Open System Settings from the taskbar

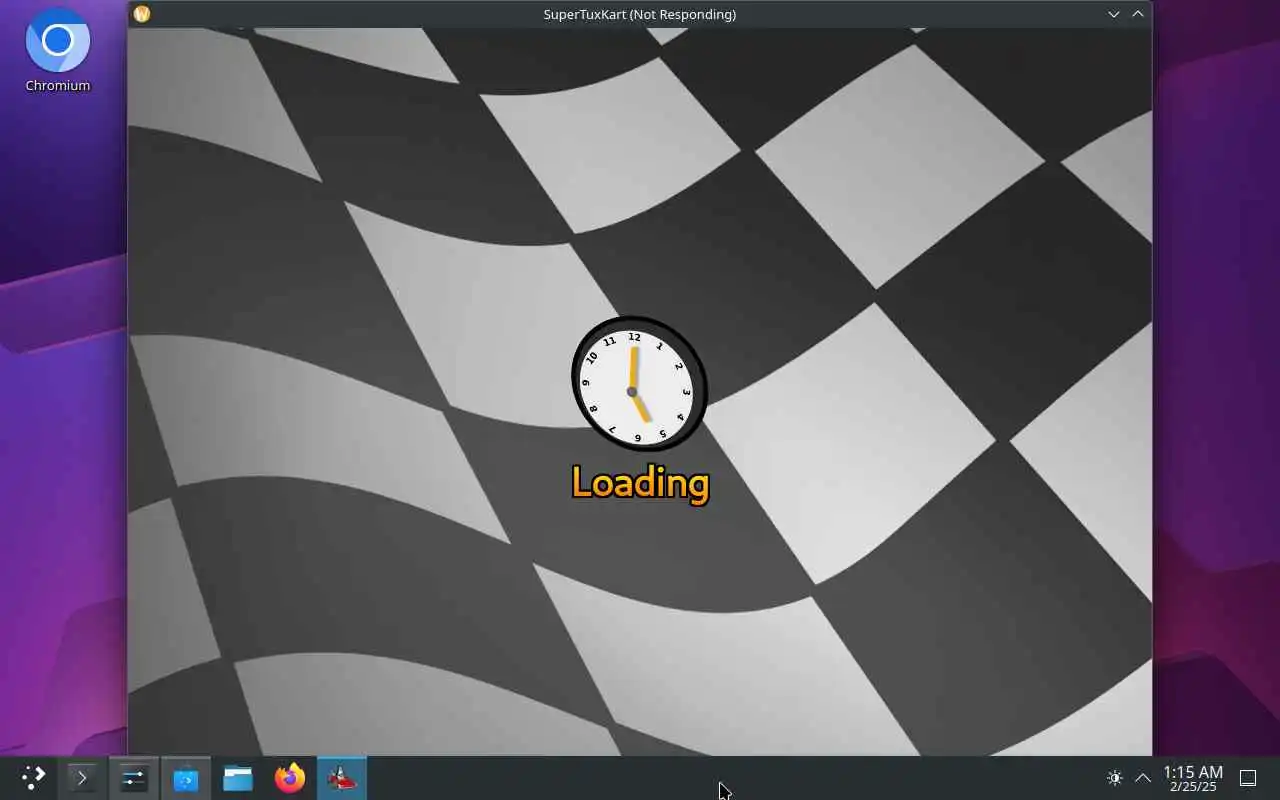pyautogui.click(x=134, y=778)
